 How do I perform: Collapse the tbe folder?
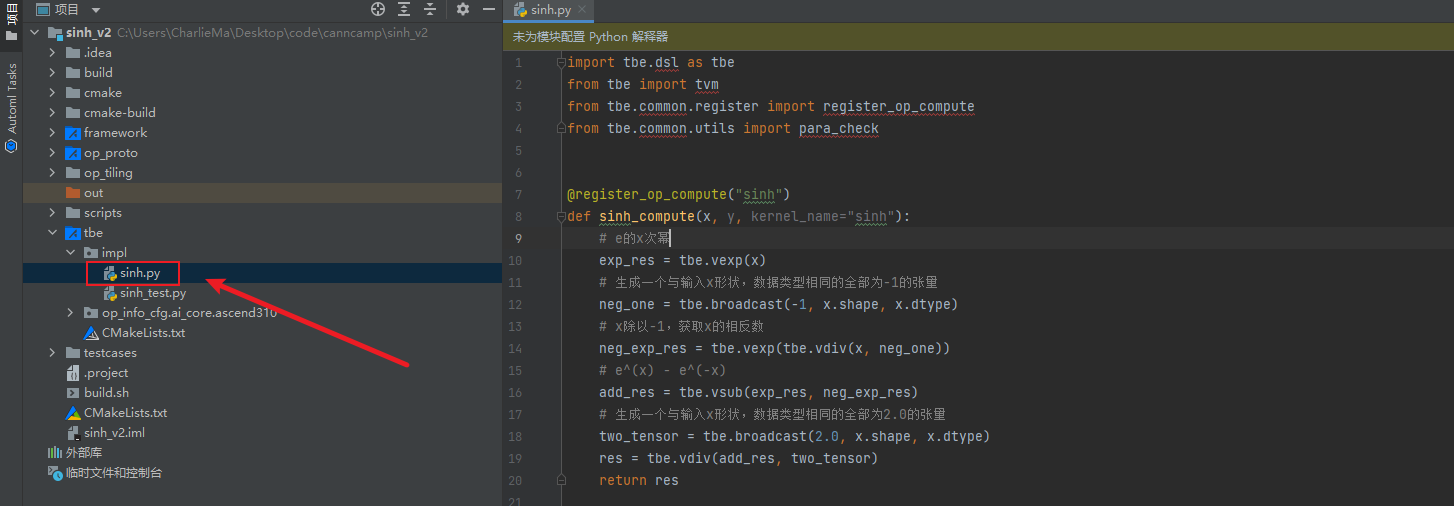(x=52, y=233)
